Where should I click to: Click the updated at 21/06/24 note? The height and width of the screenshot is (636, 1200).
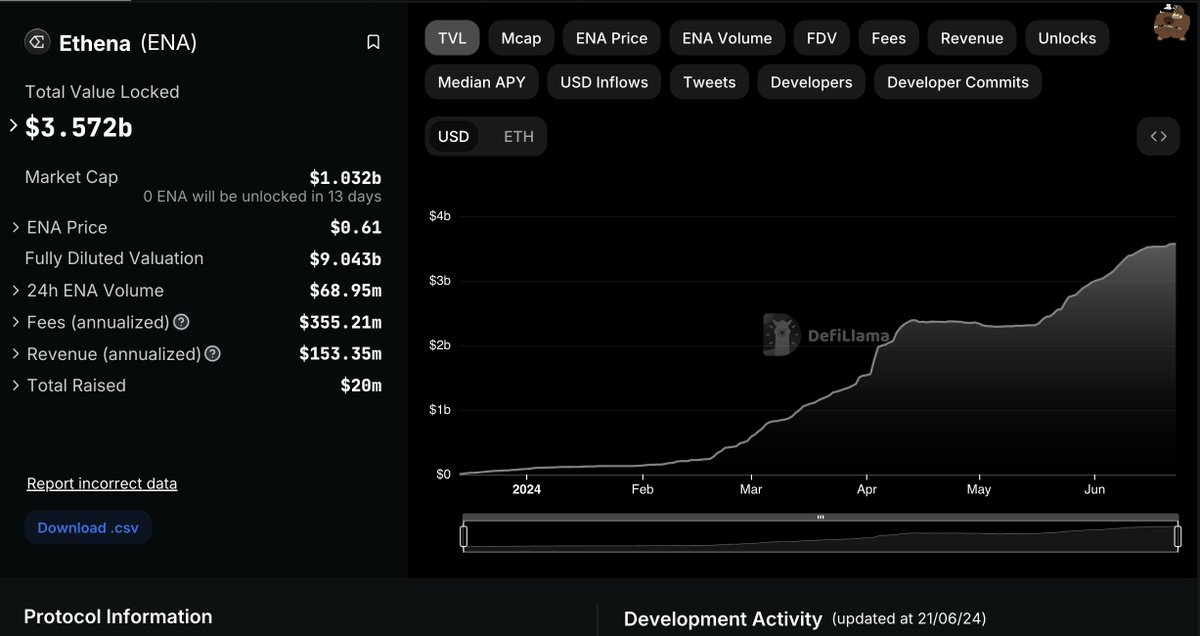(x=908, y=620)
